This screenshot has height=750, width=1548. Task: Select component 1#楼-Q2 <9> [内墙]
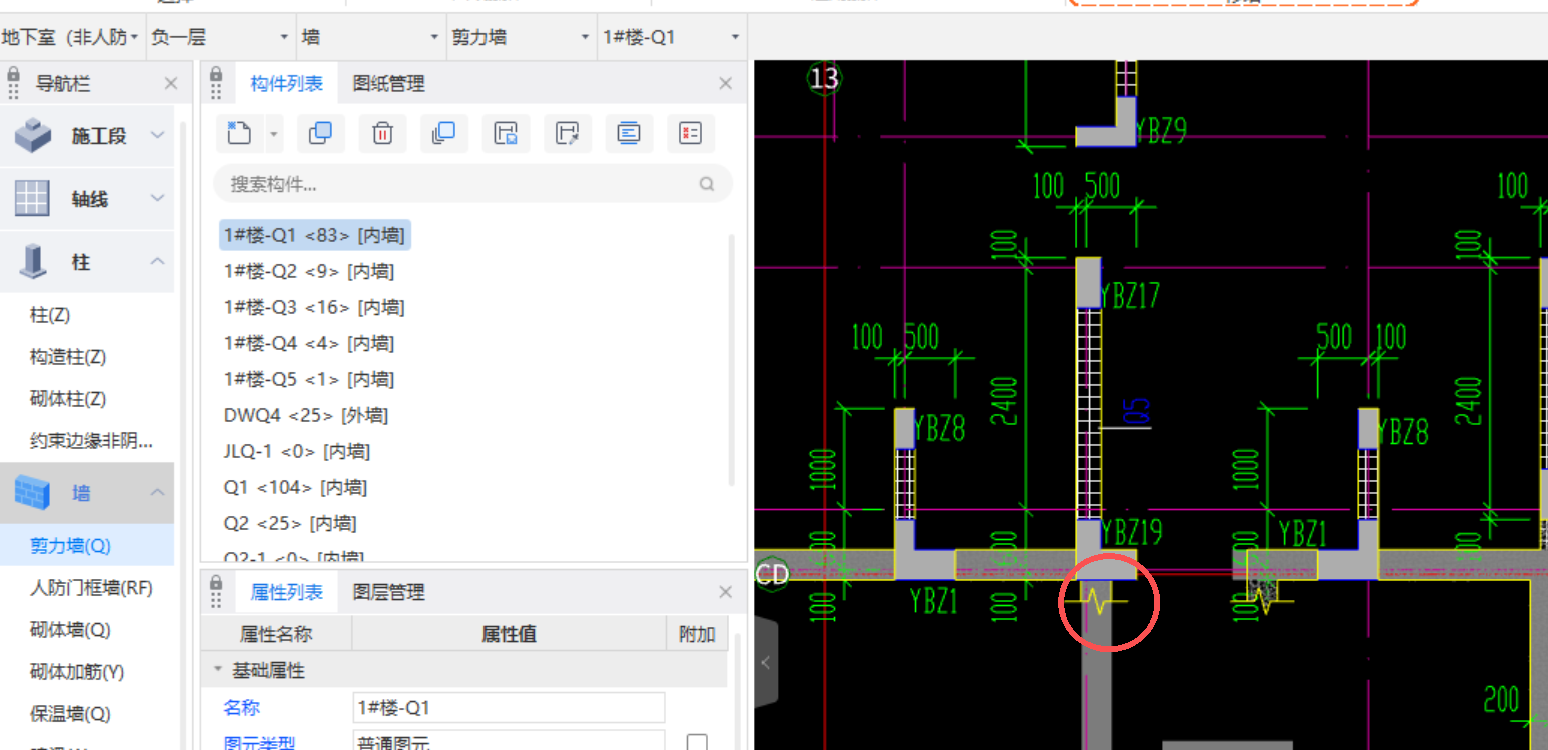point(308,271)
